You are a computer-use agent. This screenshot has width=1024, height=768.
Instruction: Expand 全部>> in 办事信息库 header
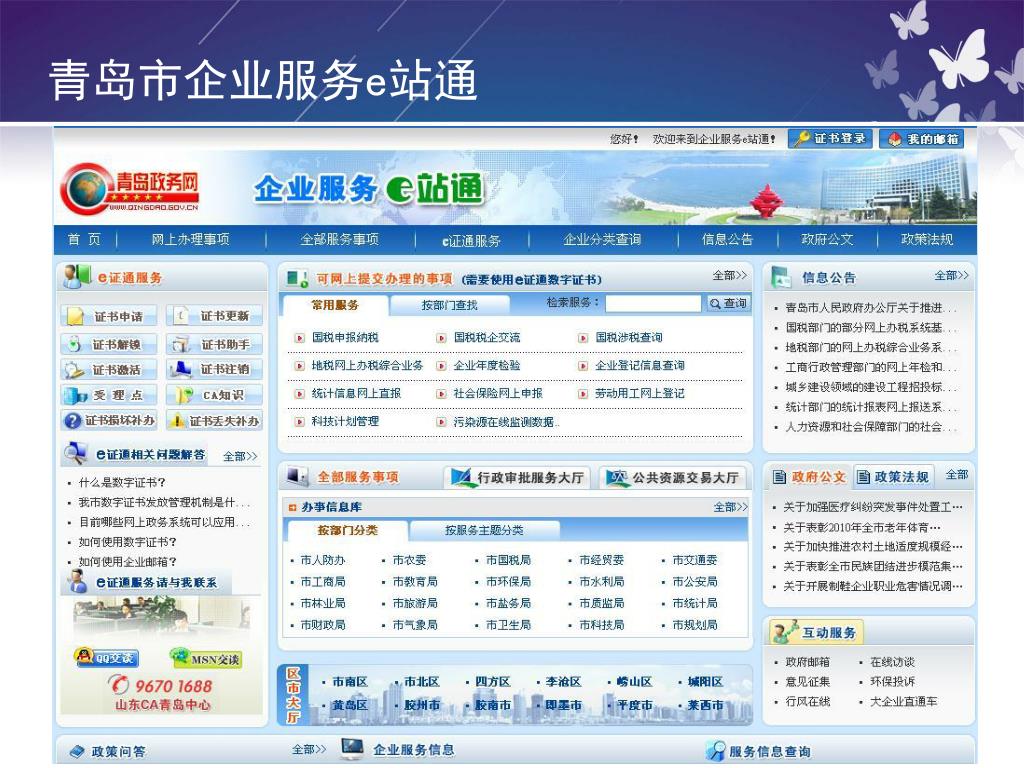[x=730, y=507]
